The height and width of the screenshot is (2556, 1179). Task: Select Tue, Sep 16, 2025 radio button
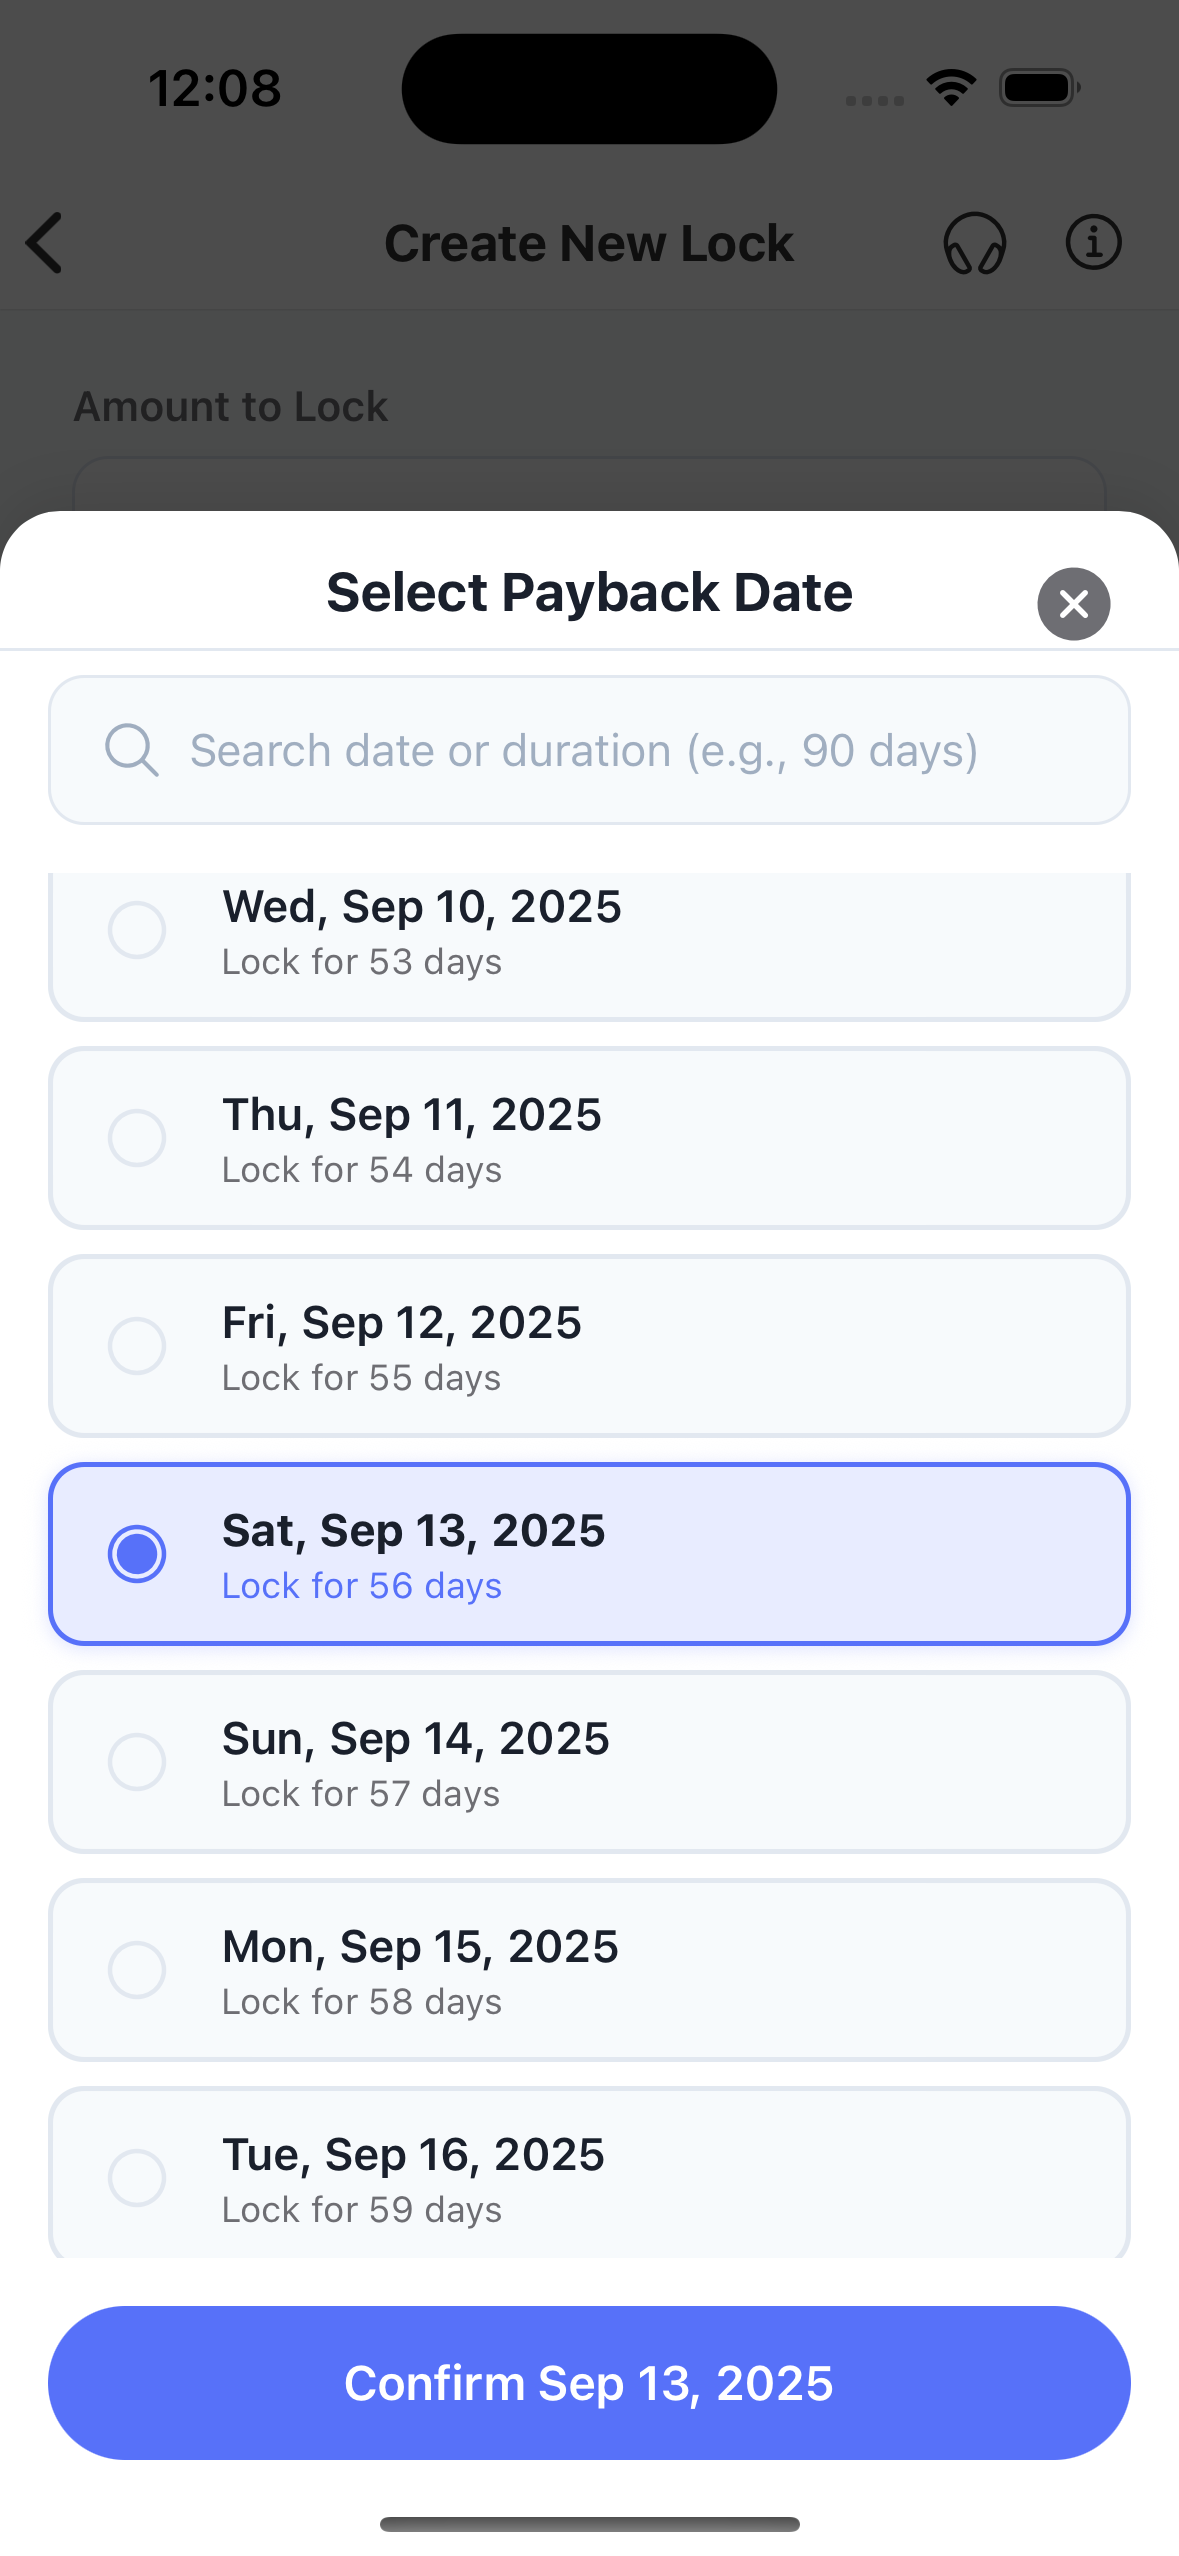(137, 2178)
